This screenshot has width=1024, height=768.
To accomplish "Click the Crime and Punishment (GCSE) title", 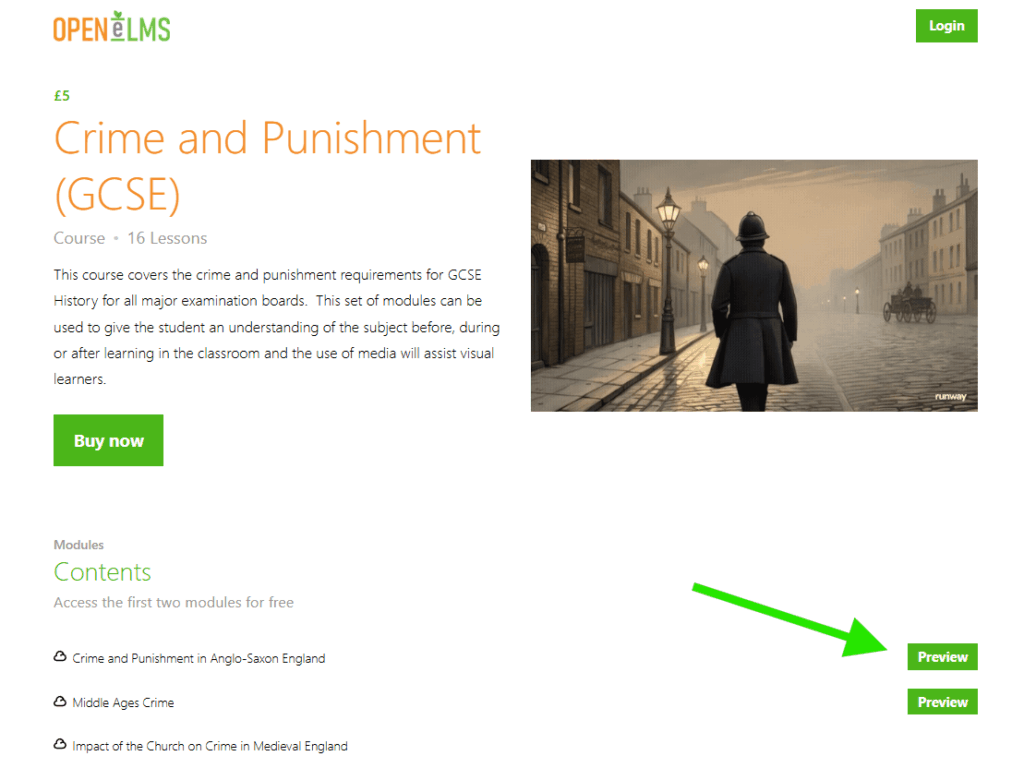I will click(x=267, y=166).
